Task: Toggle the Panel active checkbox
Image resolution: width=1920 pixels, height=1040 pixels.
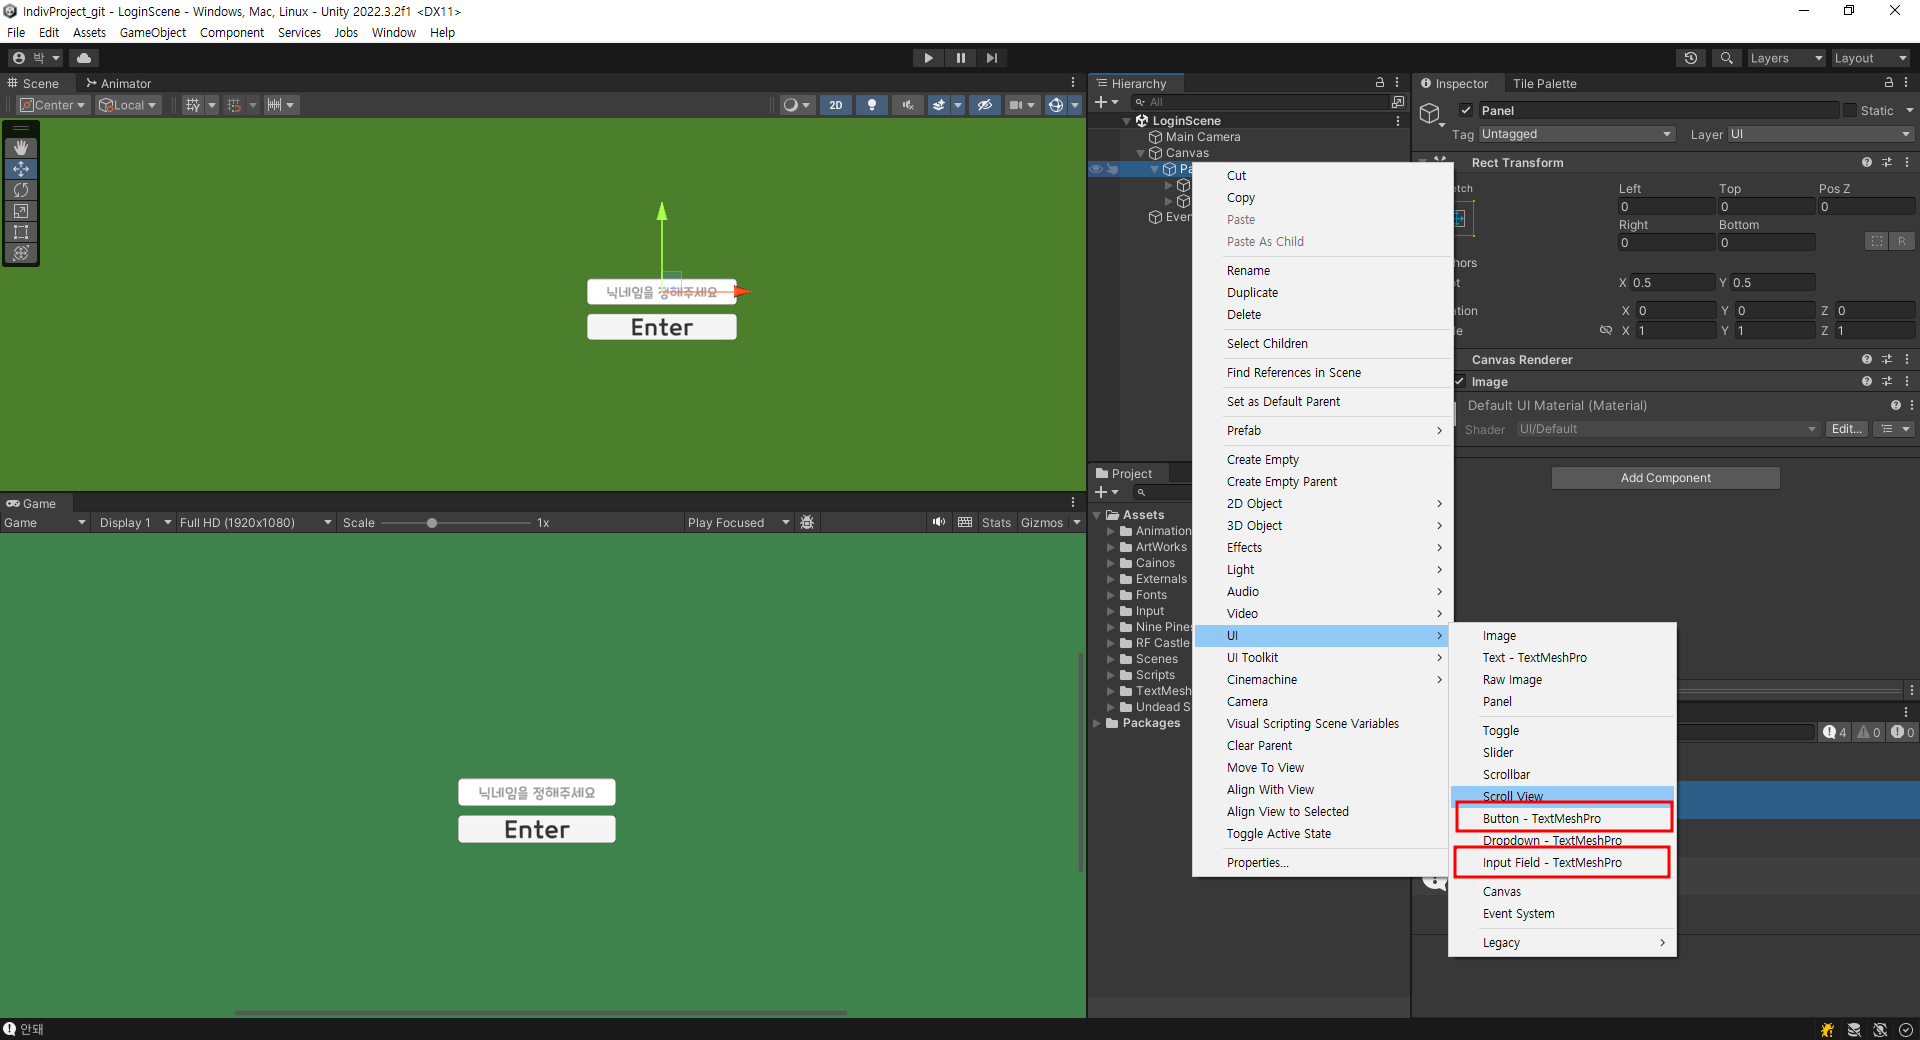Action: click(1466, 110)
